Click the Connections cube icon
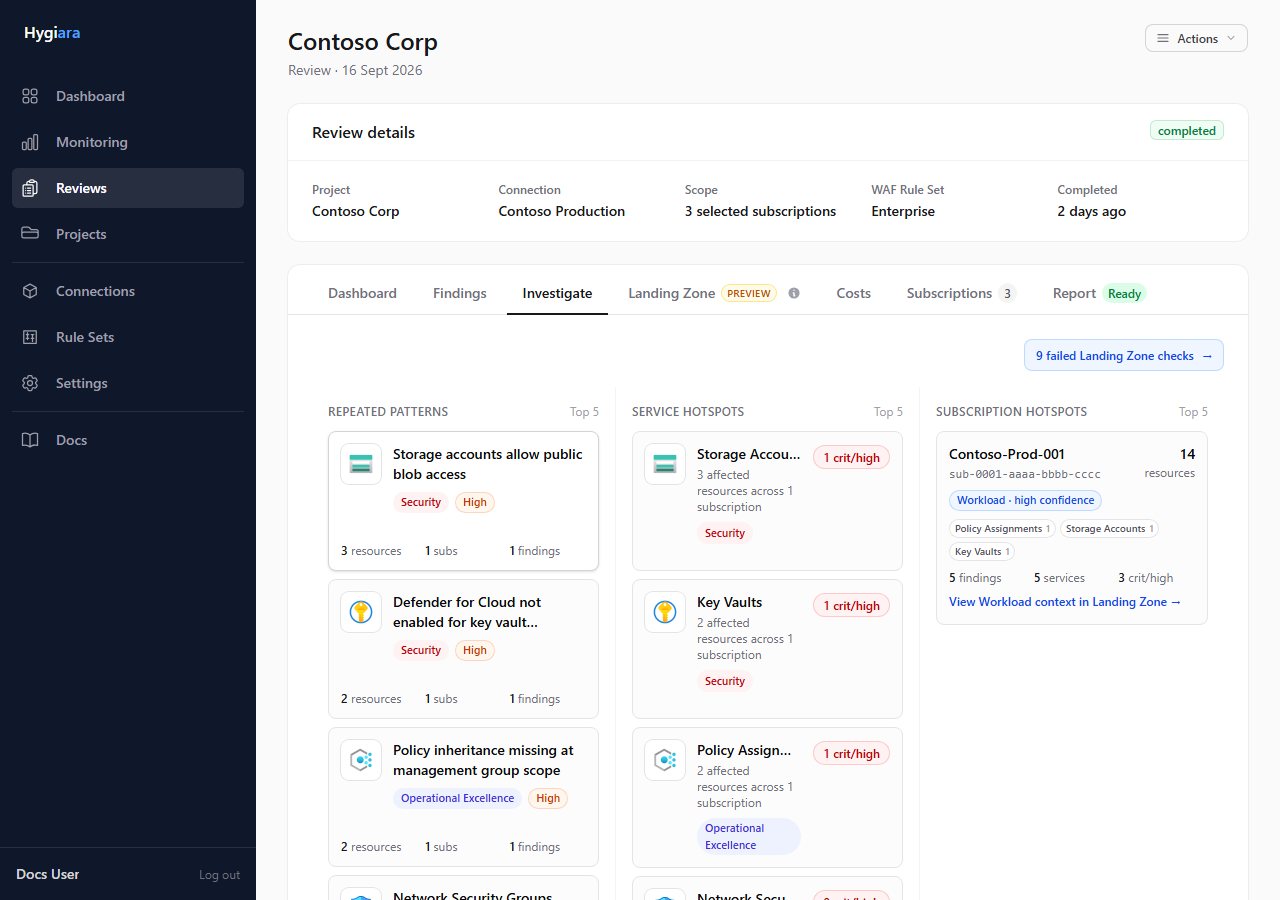This screenshot has width=1280, height=900. [30, 291]
